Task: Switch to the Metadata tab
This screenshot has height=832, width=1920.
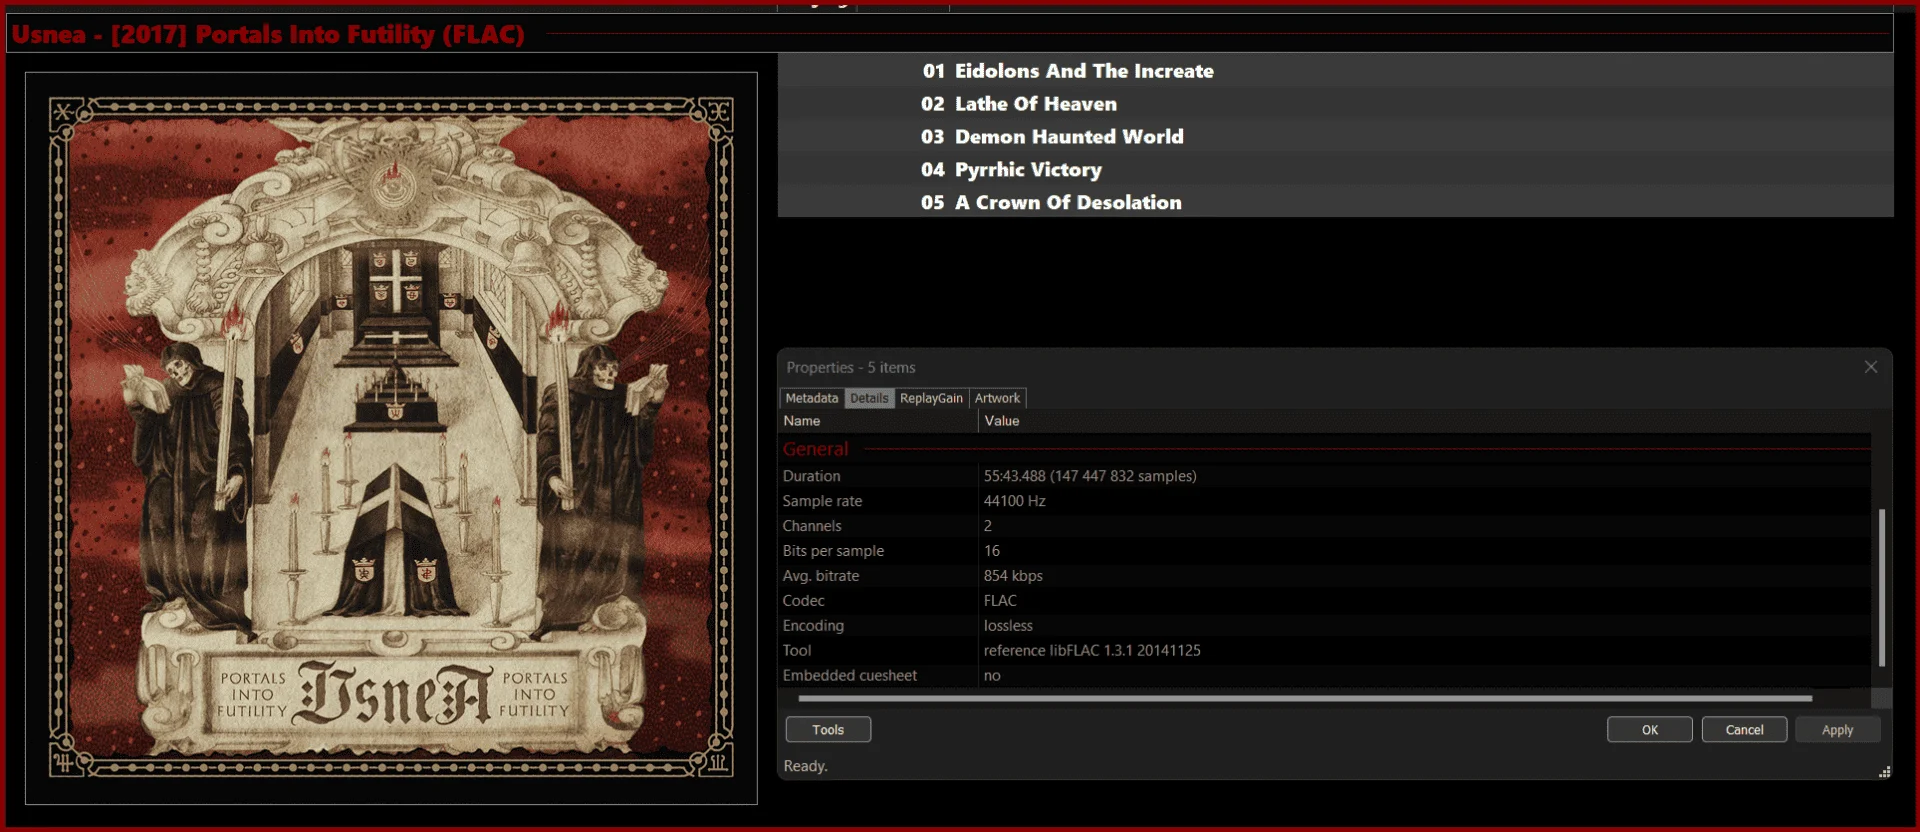Action: click(x=811, y=398)
